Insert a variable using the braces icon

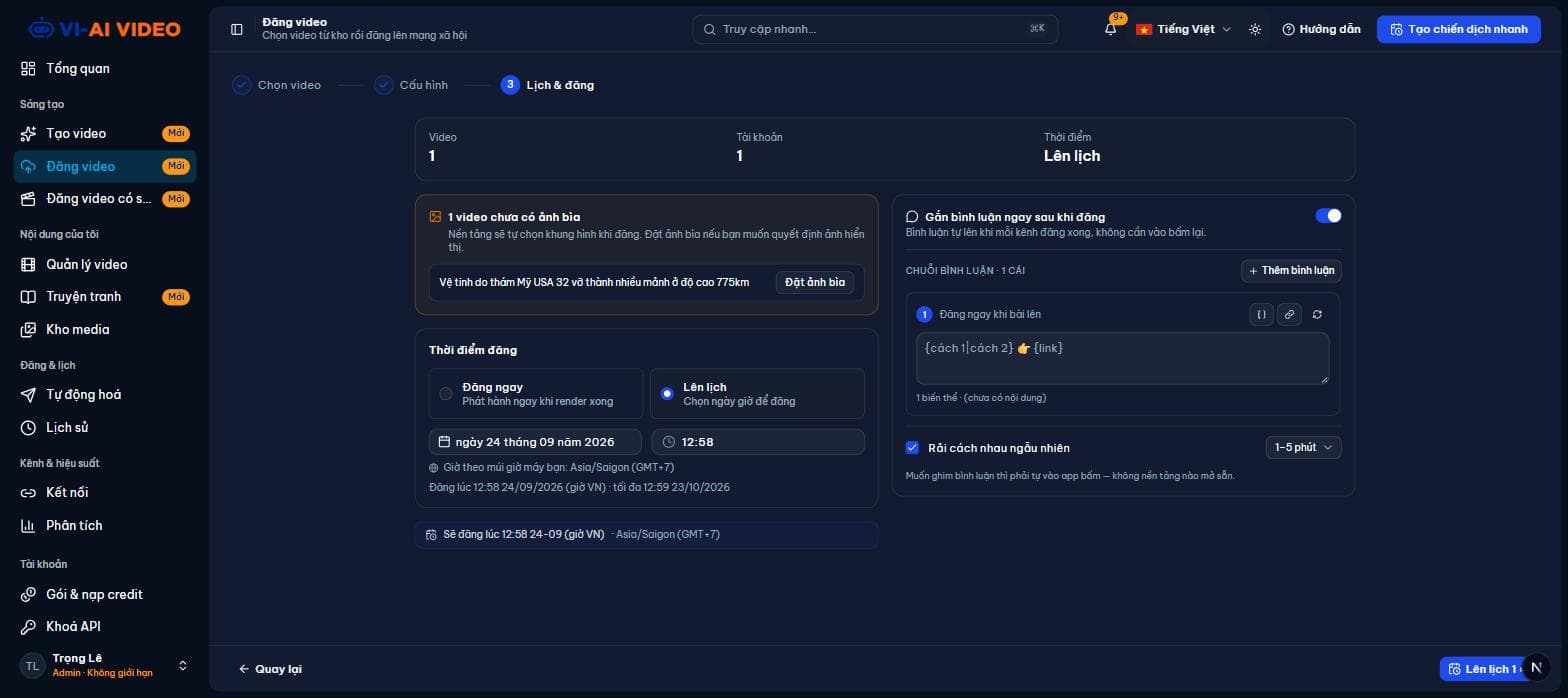point(1262,314)
